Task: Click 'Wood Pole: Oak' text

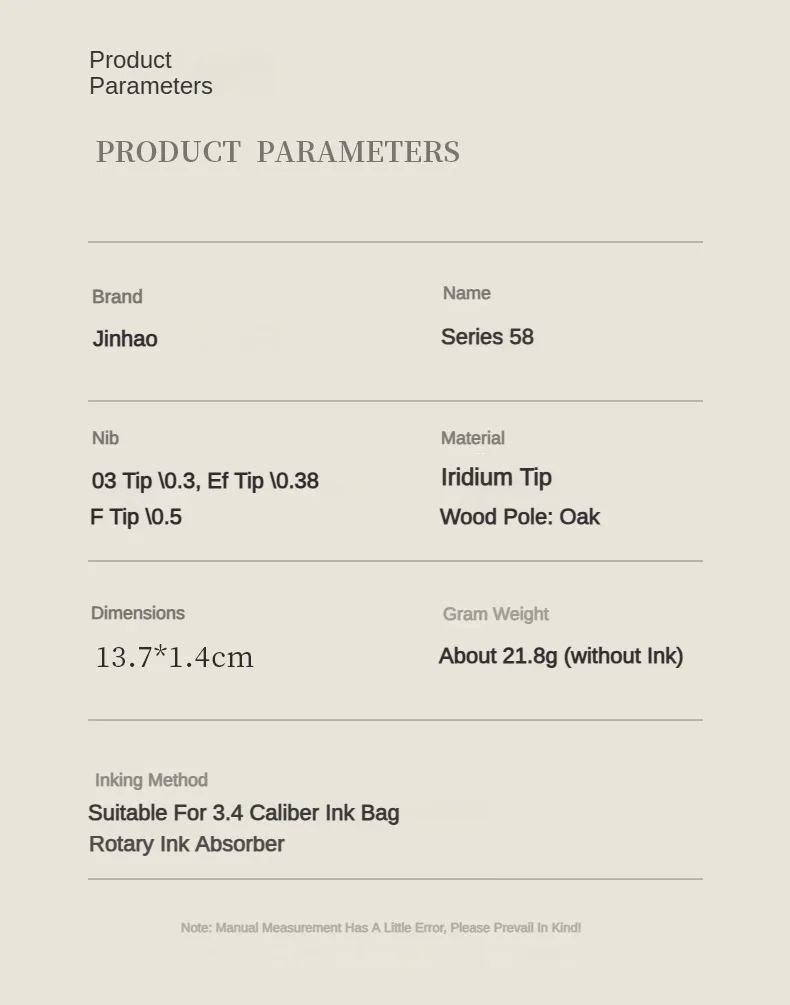Action: [520, 517]
